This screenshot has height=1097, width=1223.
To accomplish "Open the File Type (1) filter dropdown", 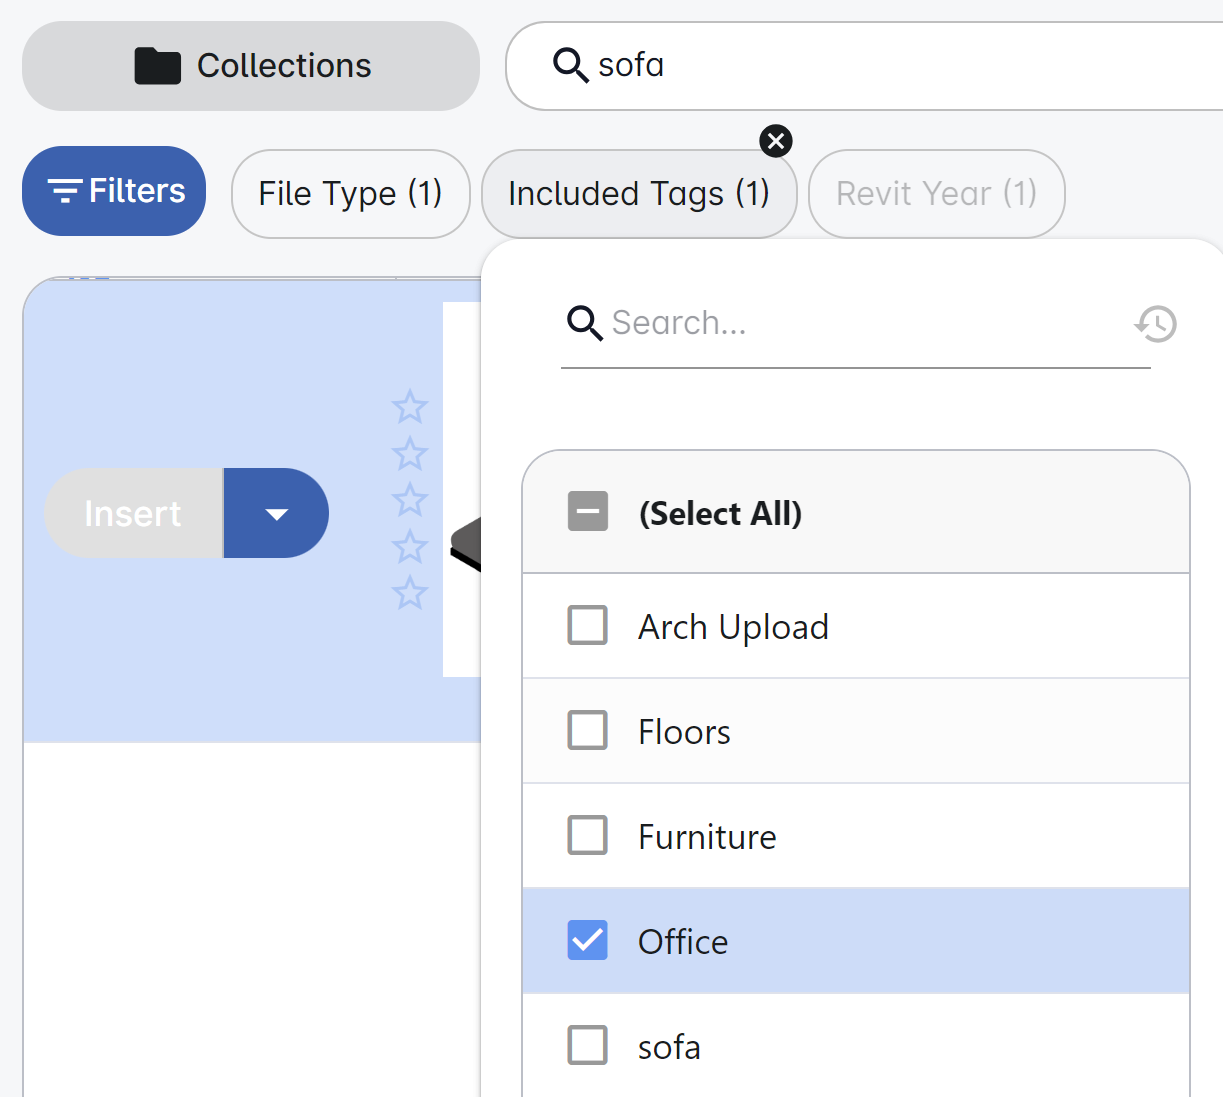I will (x=350, y=194).
